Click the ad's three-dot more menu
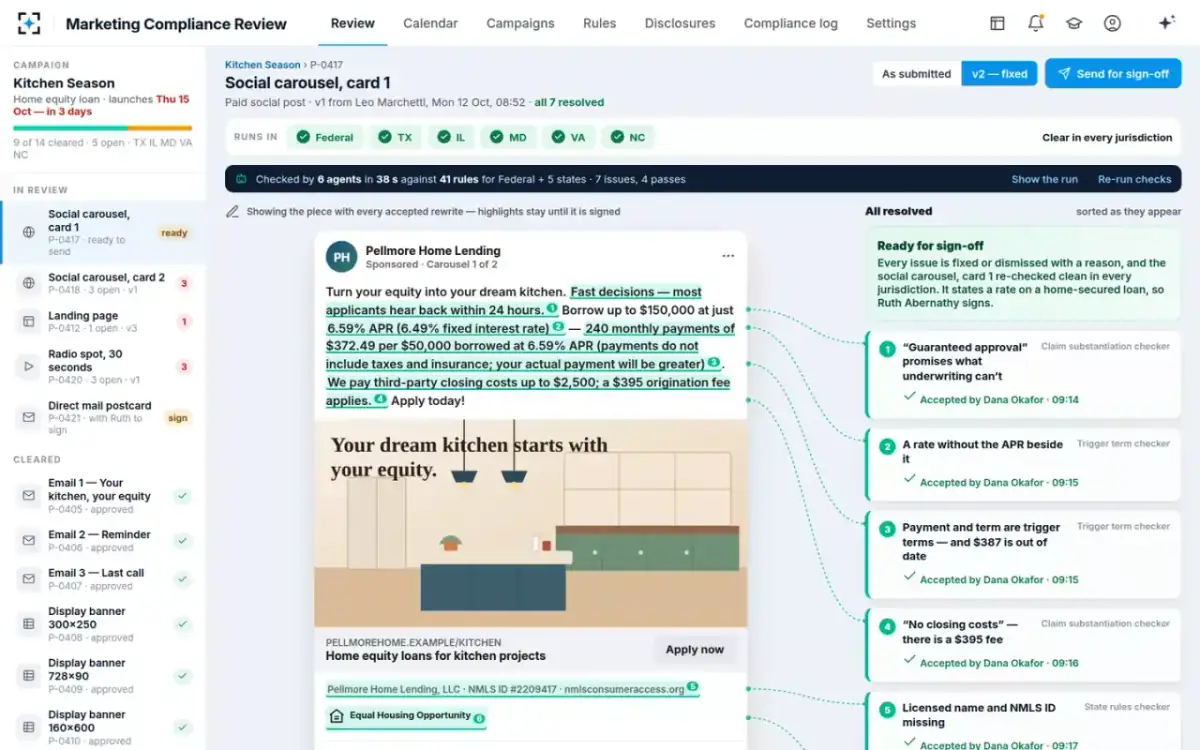This screenshot has width=1200, height=750. click(728, 256)
